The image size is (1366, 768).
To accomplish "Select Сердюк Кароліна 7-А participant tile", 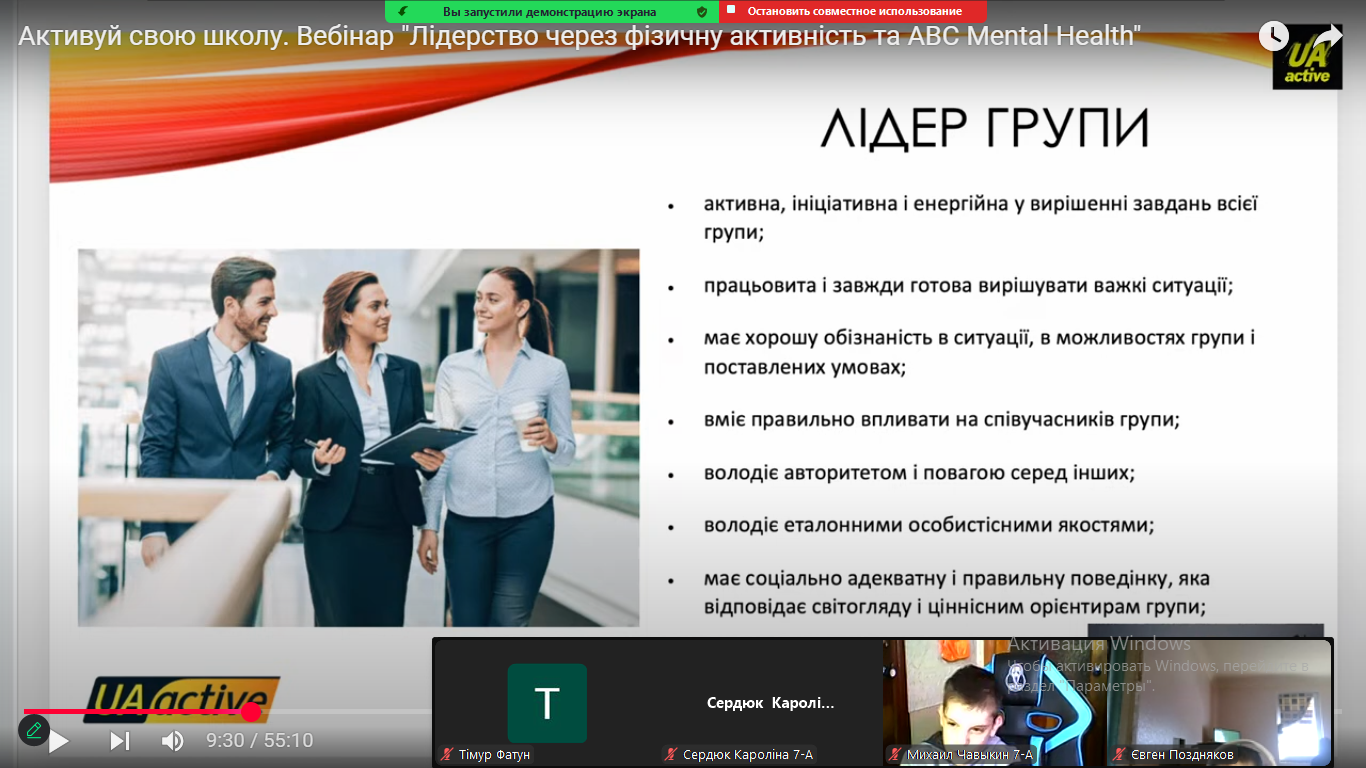I will point(770,702).
